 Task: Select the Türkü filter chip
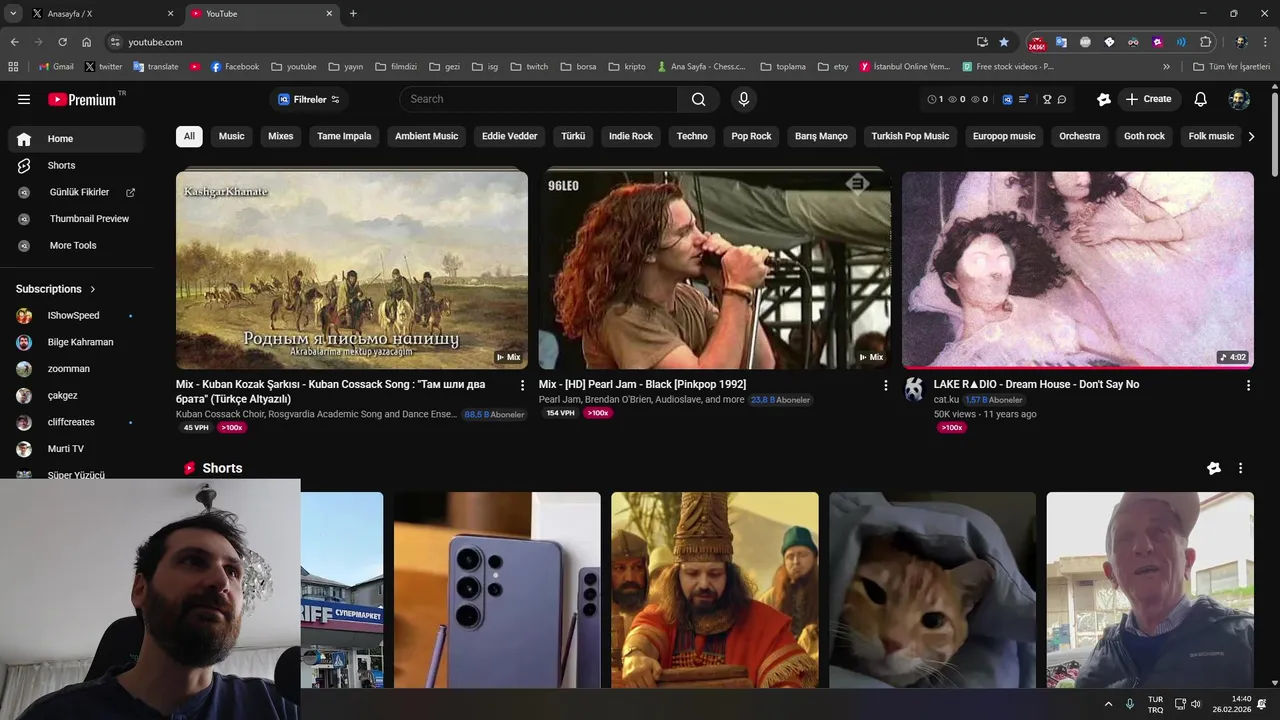coord(573,136)
